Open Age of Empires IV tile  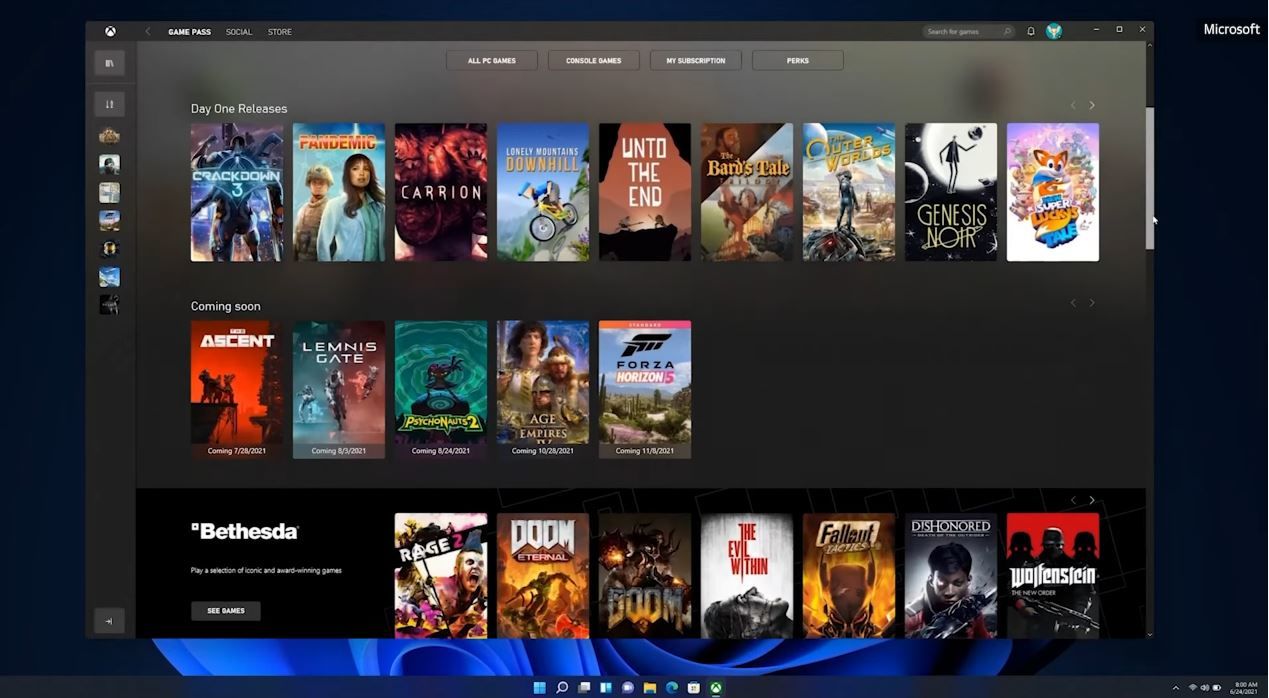pyautogui.click(x=543, y=389)
